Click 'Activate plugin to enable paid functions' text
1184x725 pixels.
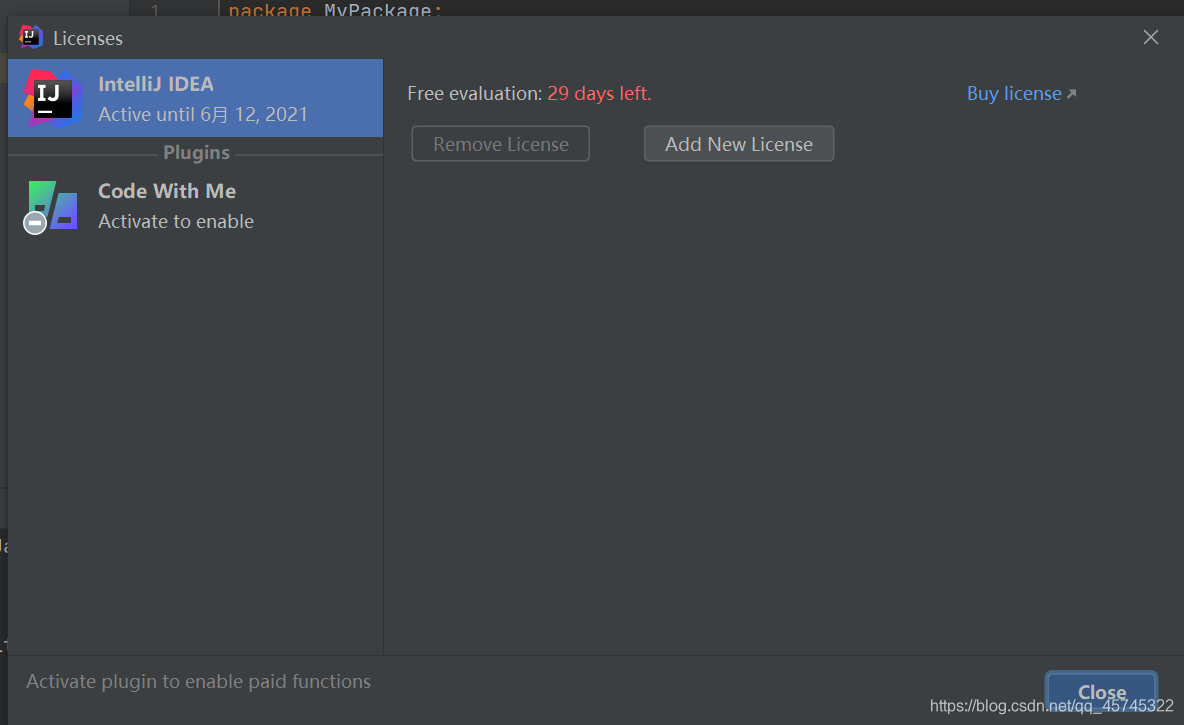[199, 681]
